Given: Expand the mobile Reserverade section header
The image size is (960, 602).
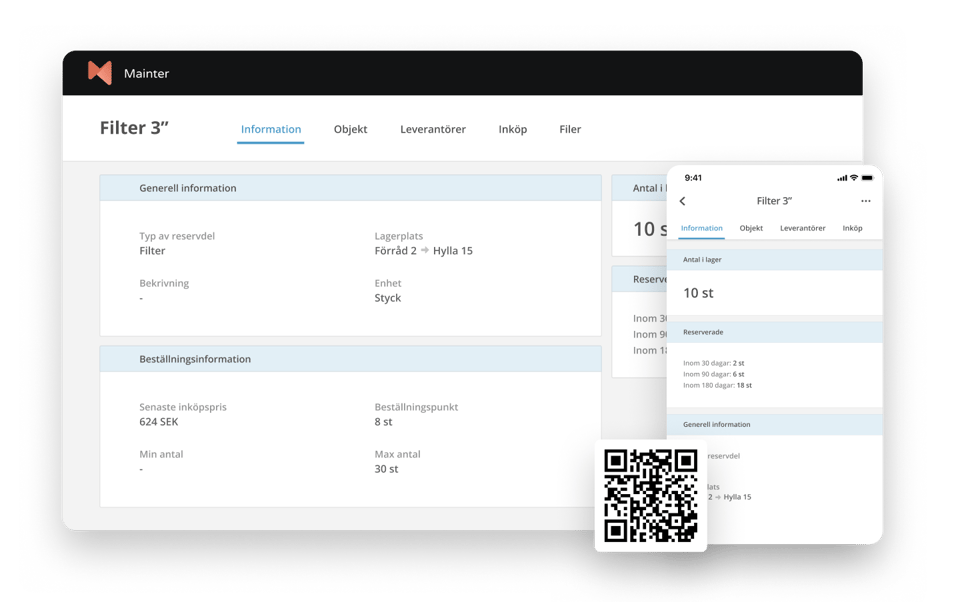Looking at the screenshot, I should click(x=774, y=331).
